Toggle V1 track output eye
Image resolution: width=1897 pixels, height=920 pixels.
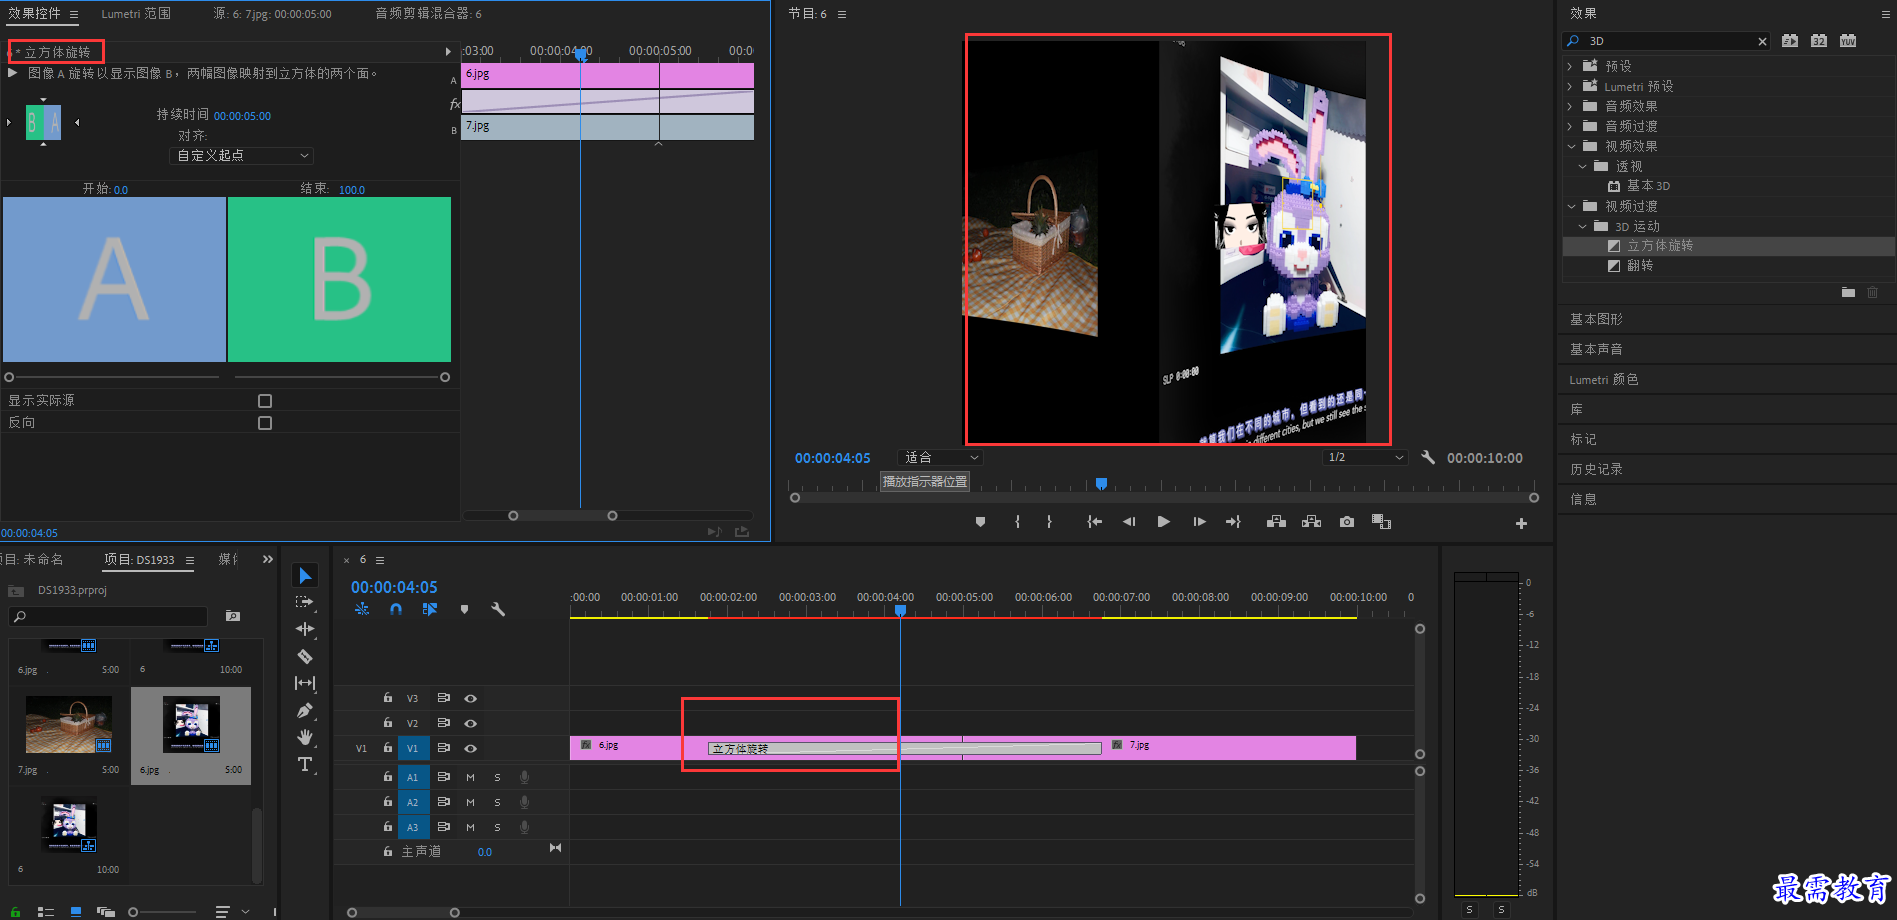pos(470,748)
